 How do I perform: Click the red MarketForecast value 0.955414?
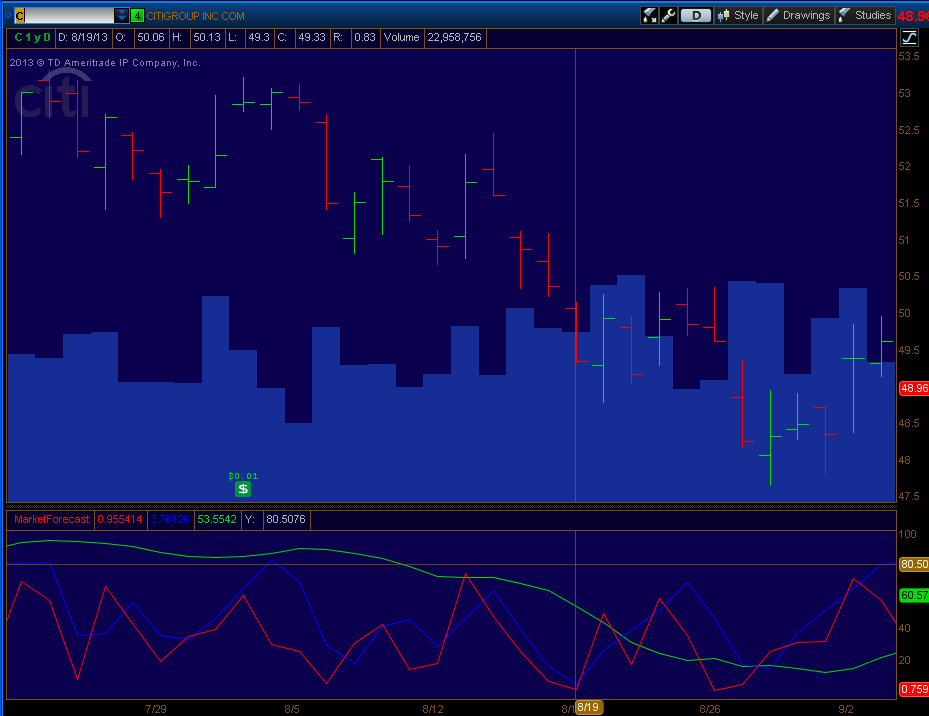[120, 519]
